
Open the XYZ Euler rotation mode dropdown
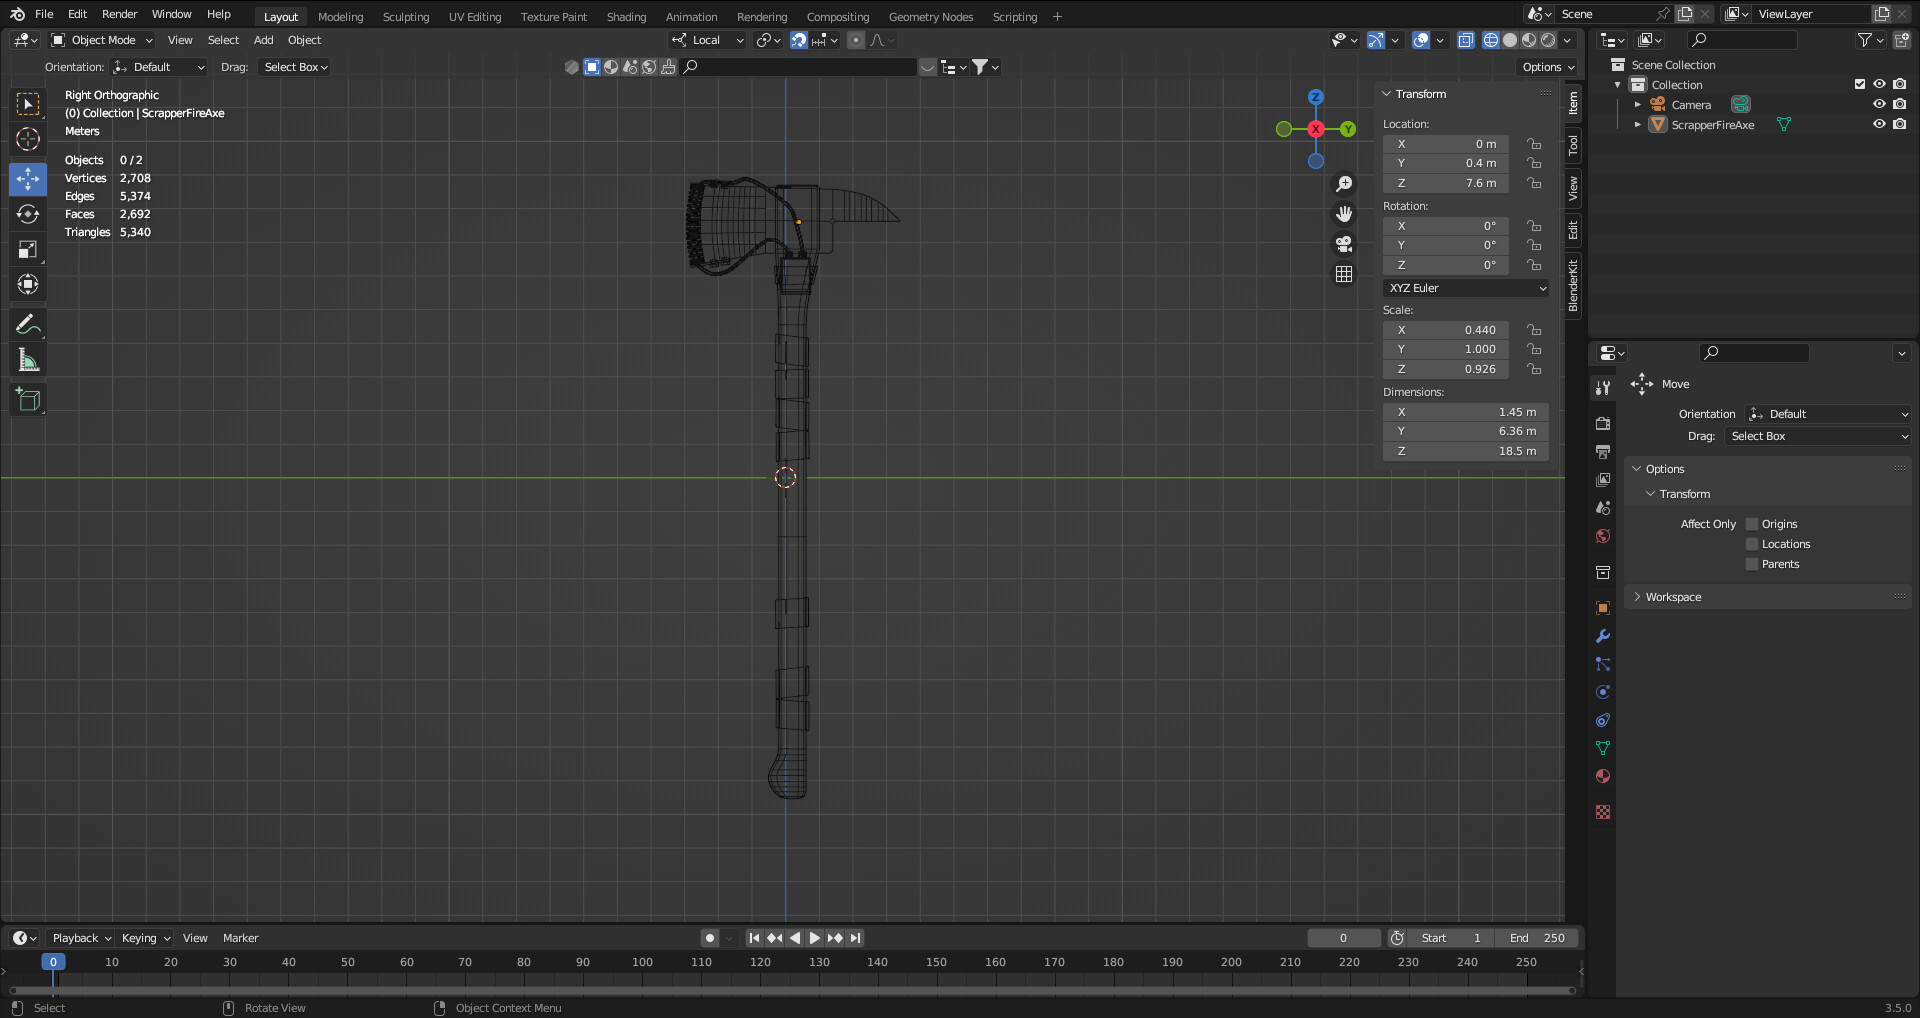pos(1466,288)
